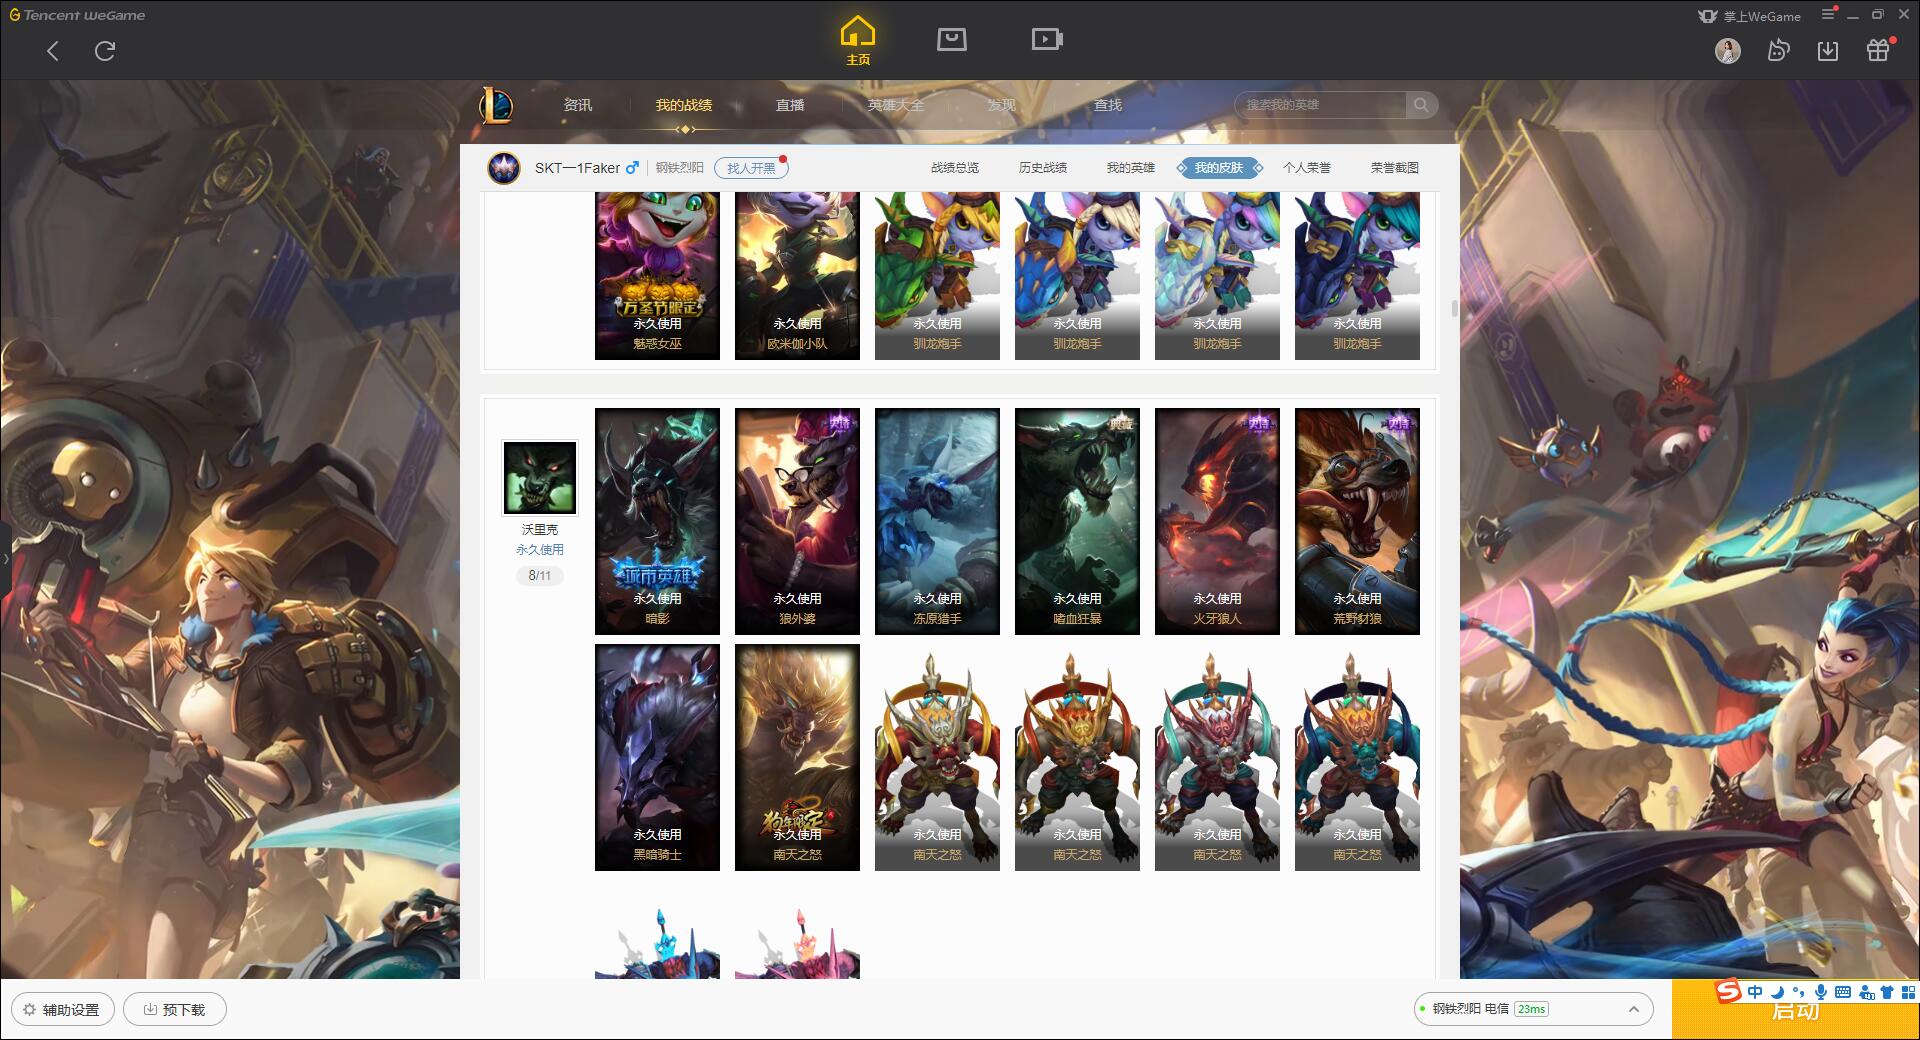Screen dimensions: 1920x1040
Task: Click the magnifier search icon
Action: [x=1420, y=105]
